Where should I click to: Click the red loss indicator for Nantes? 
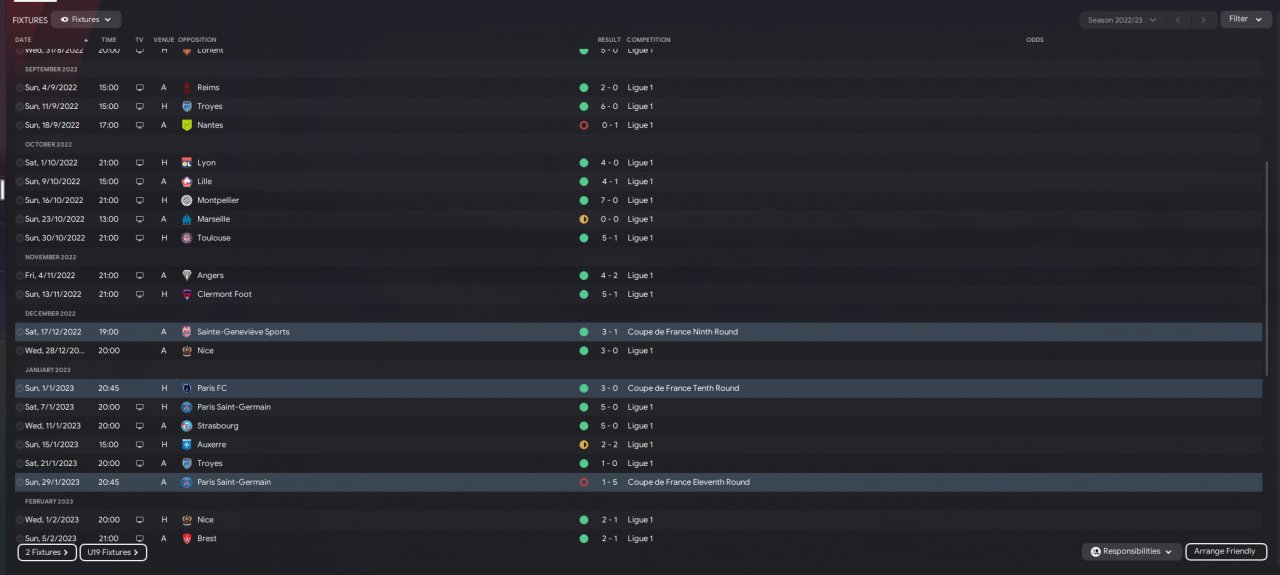[583, 125]
